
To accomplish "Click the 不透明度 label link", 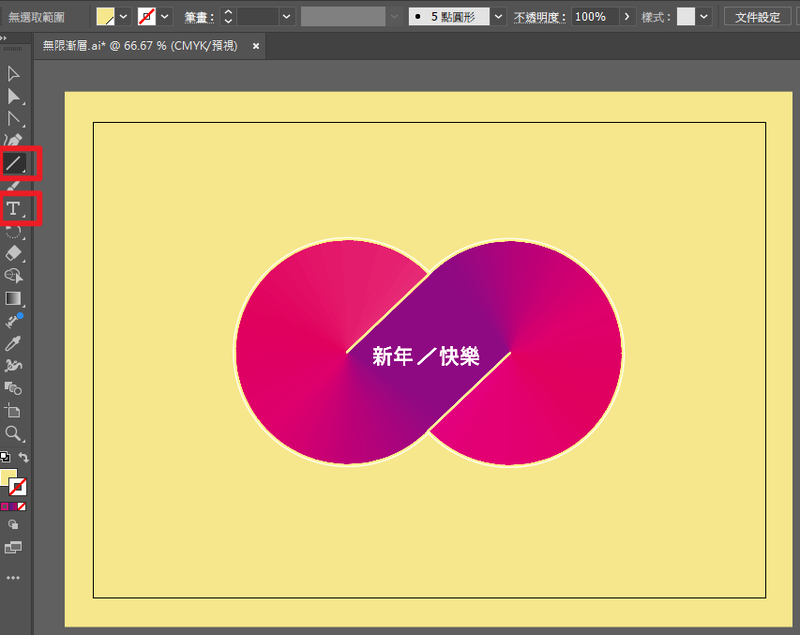I will (538, 17).
